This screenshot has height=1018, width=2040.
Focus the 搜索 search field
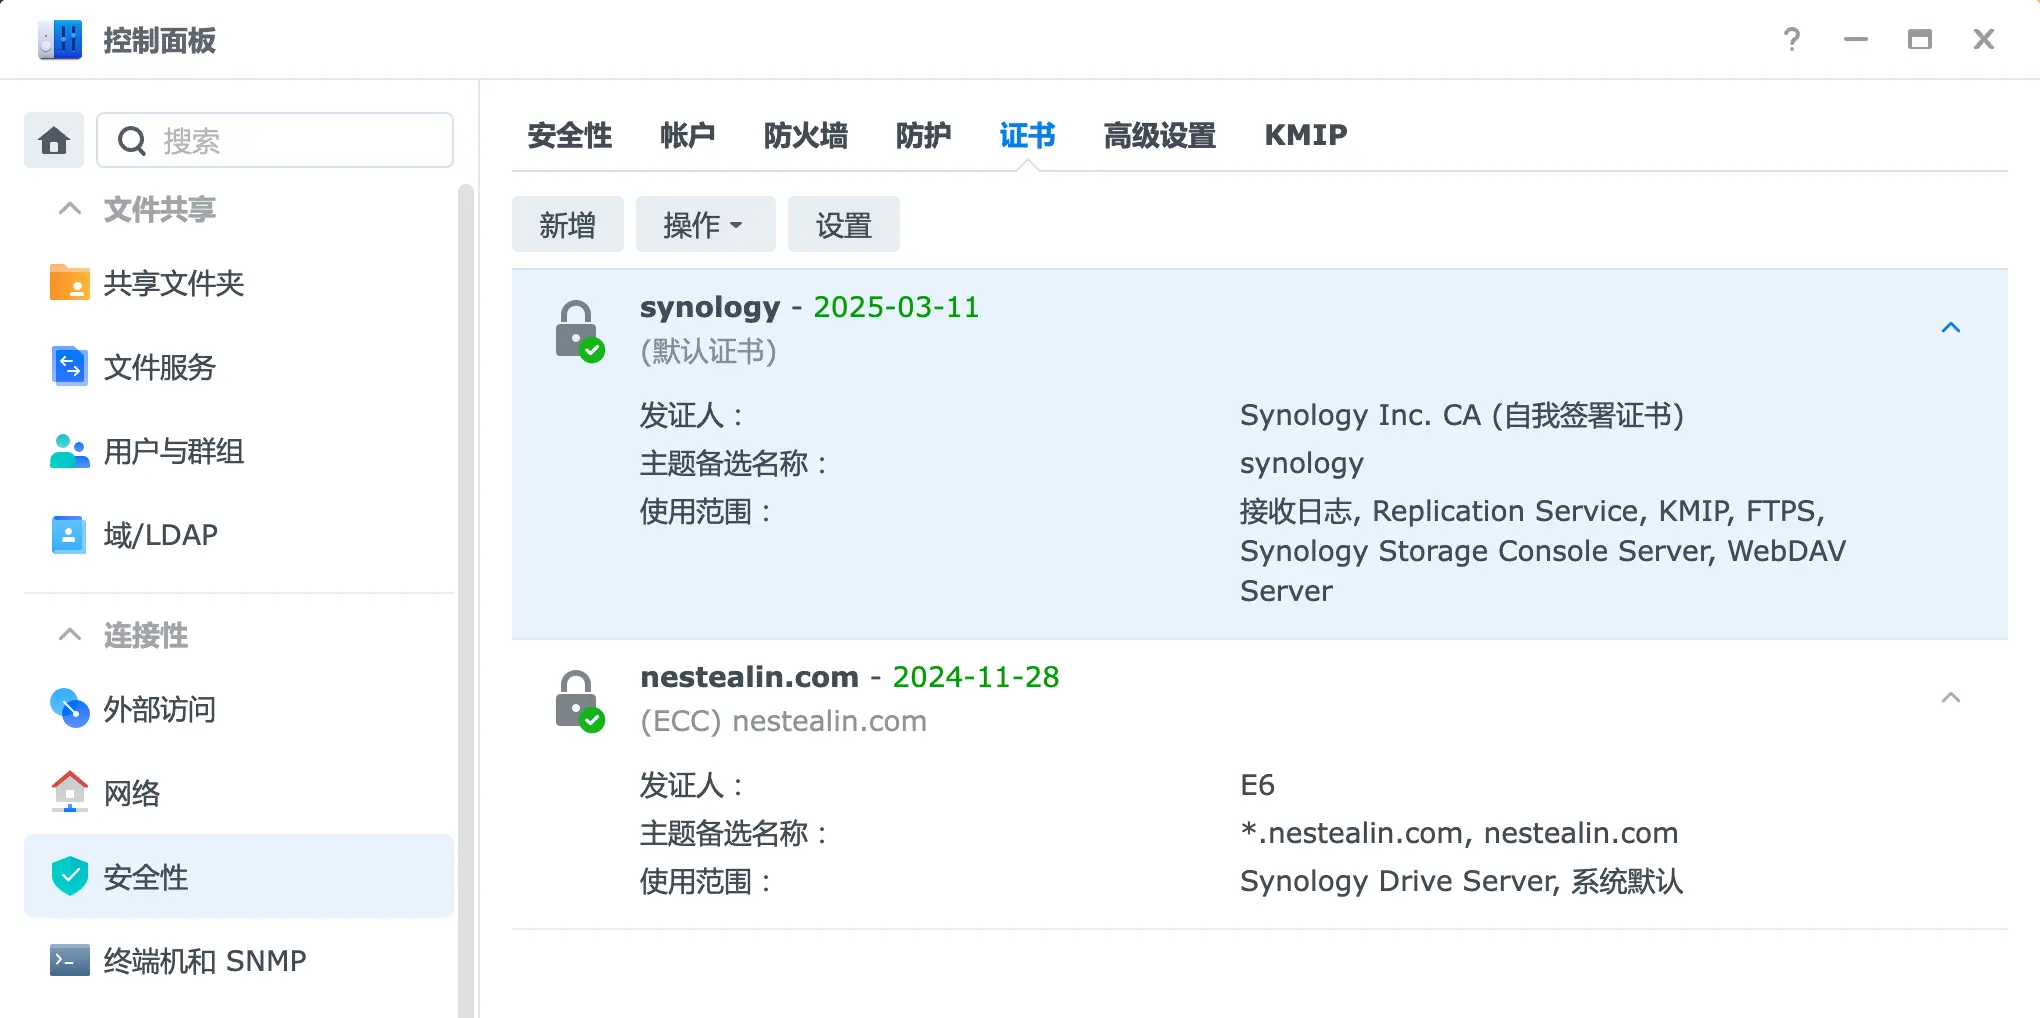[x=275, y=140]
